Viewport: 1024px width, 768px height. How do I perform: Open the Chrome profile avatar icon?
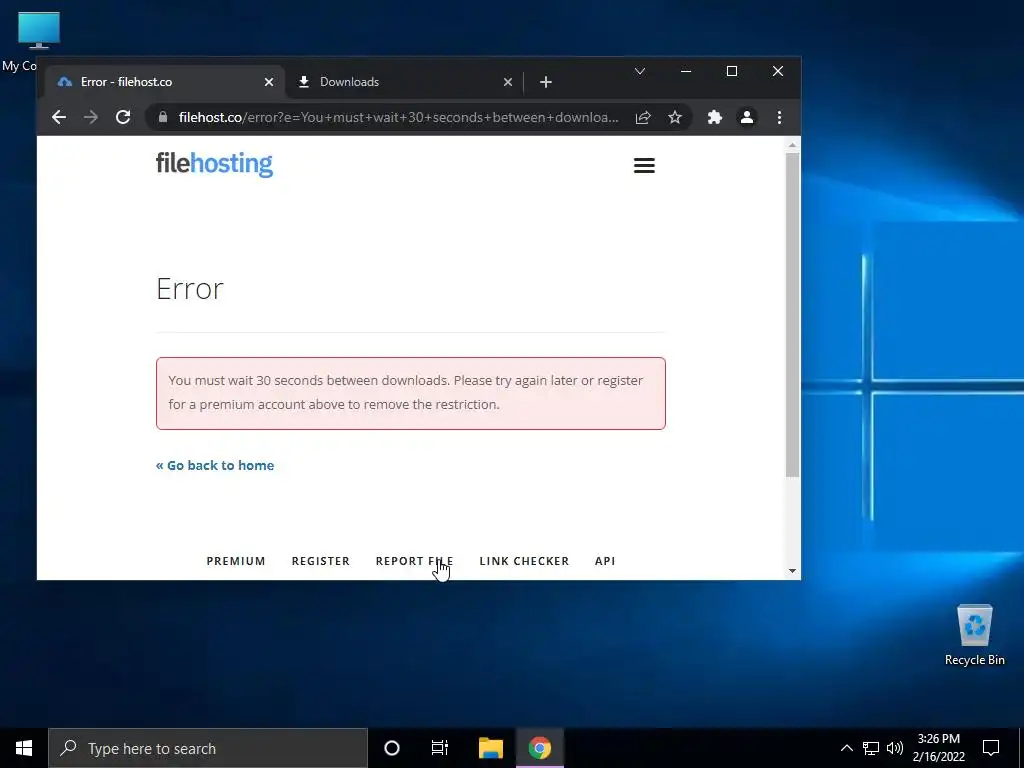[746, 118]
